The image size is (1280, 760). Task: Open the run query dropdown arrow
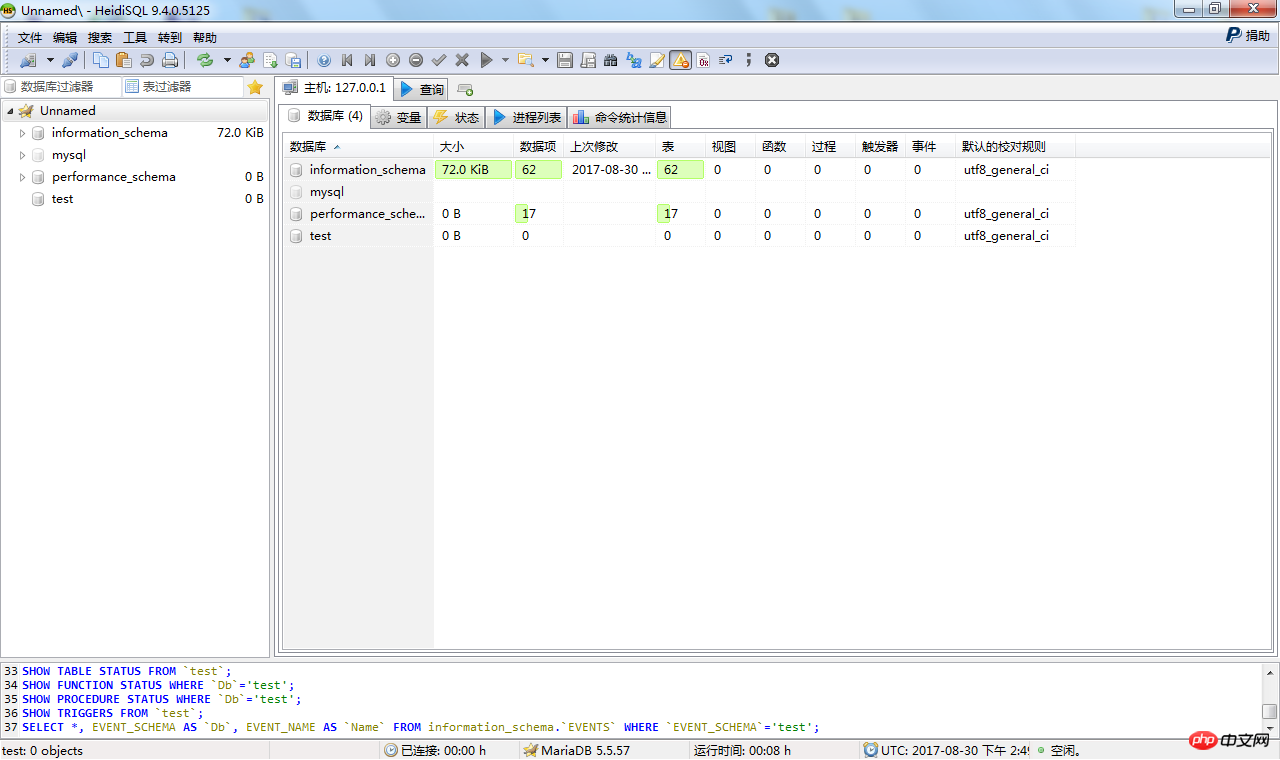coord(505,60)
